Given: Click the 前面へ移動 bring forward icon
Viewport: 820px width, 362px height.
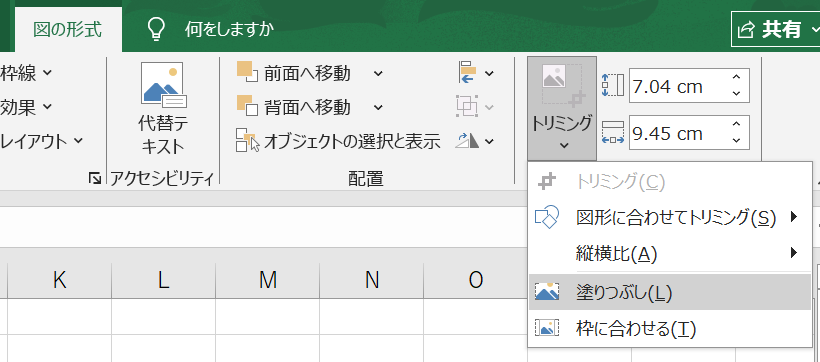Looking at the screenshot, I should [247, 72].
